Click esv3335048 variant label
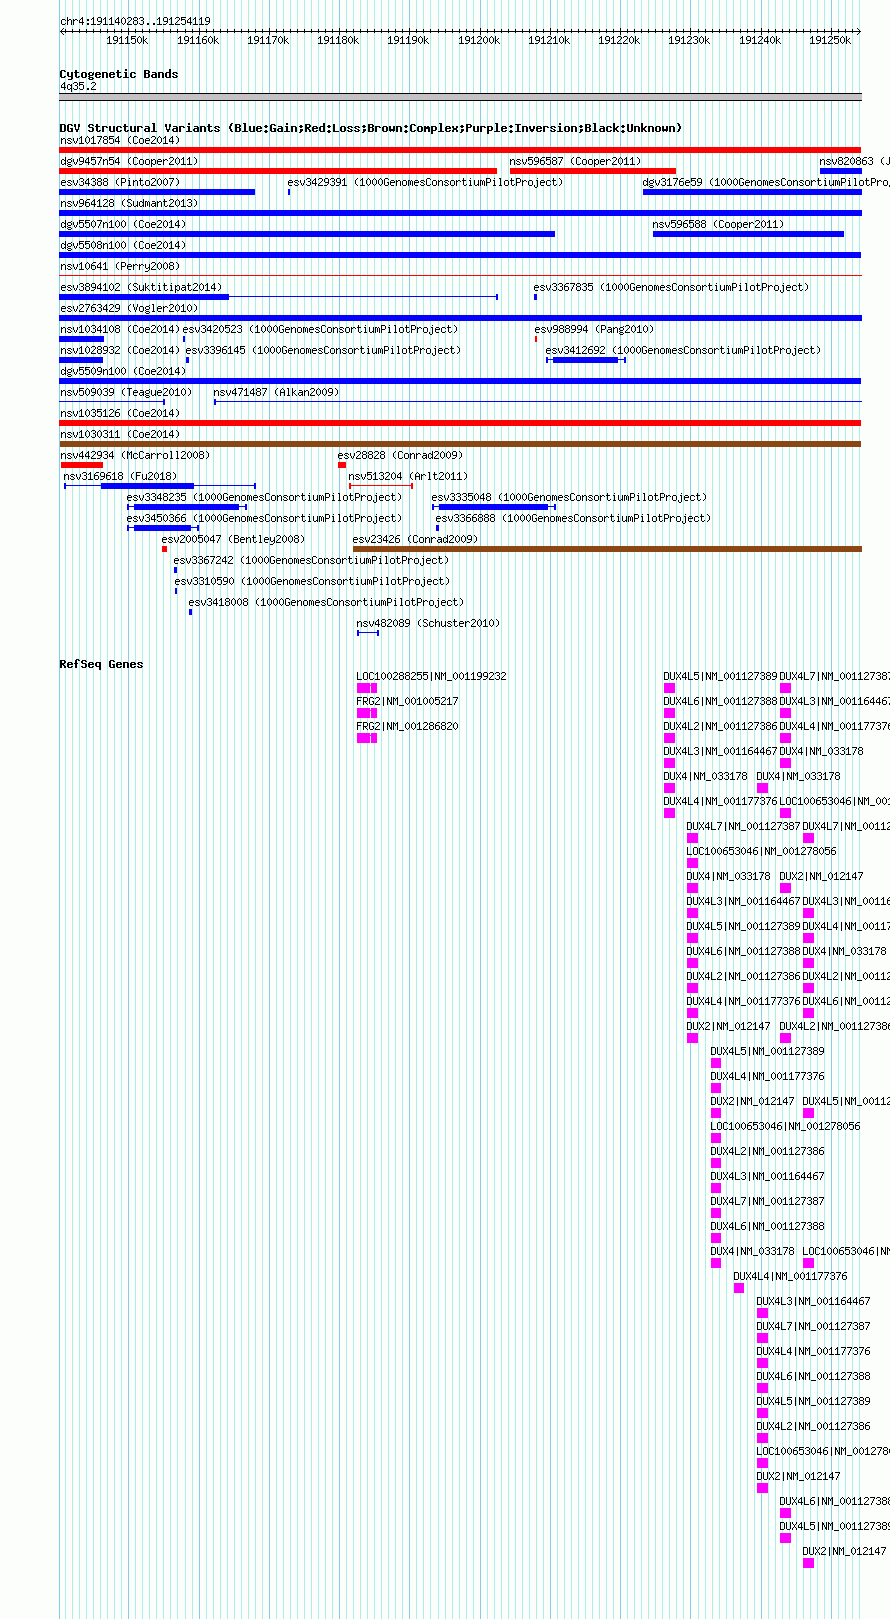Image resolution: width=890 pixels, height=1619 pixels. (569, 497)
